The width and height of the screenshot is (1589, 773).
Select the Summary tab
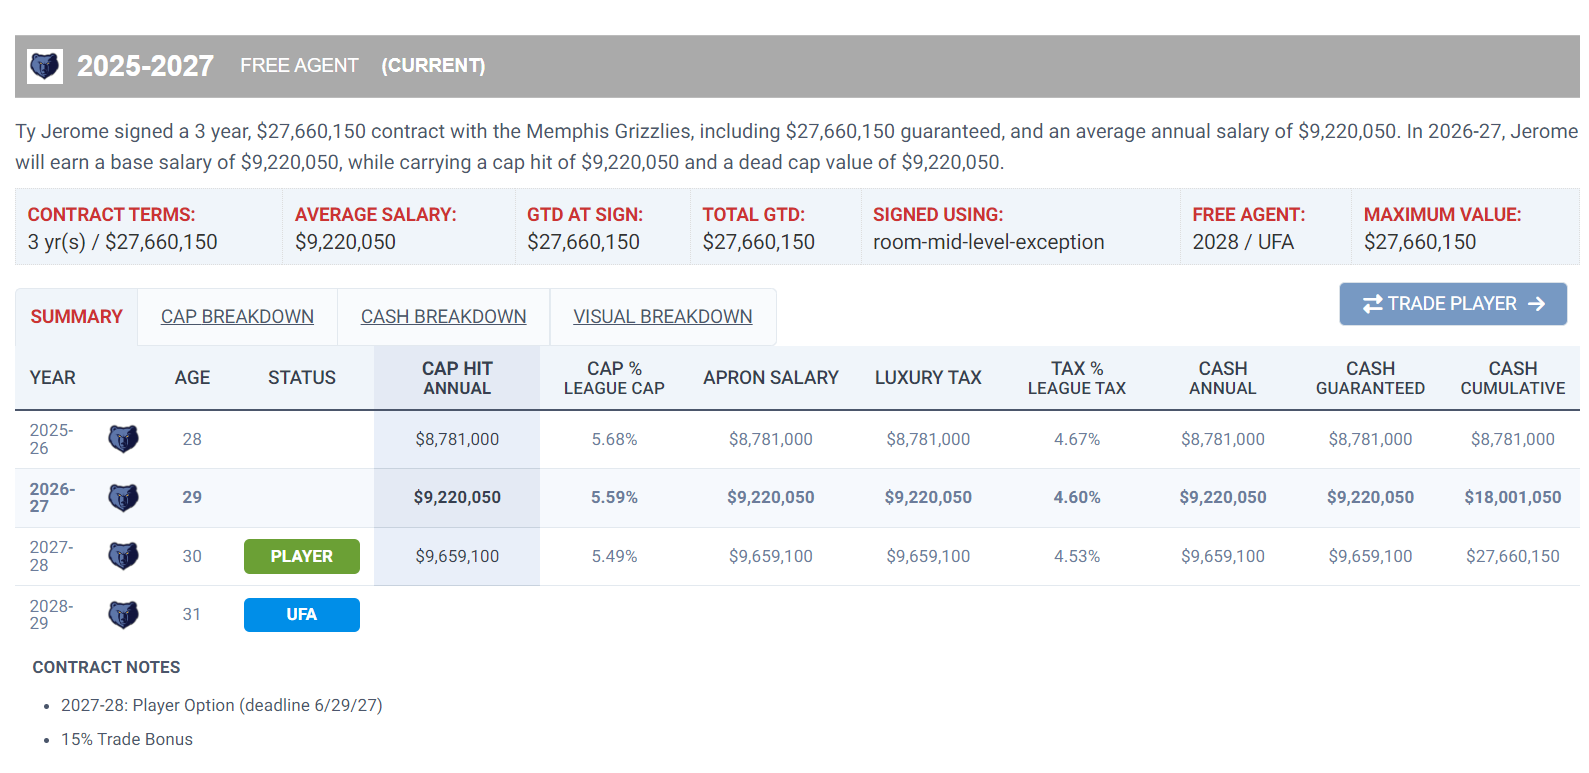tap(76, 317)
